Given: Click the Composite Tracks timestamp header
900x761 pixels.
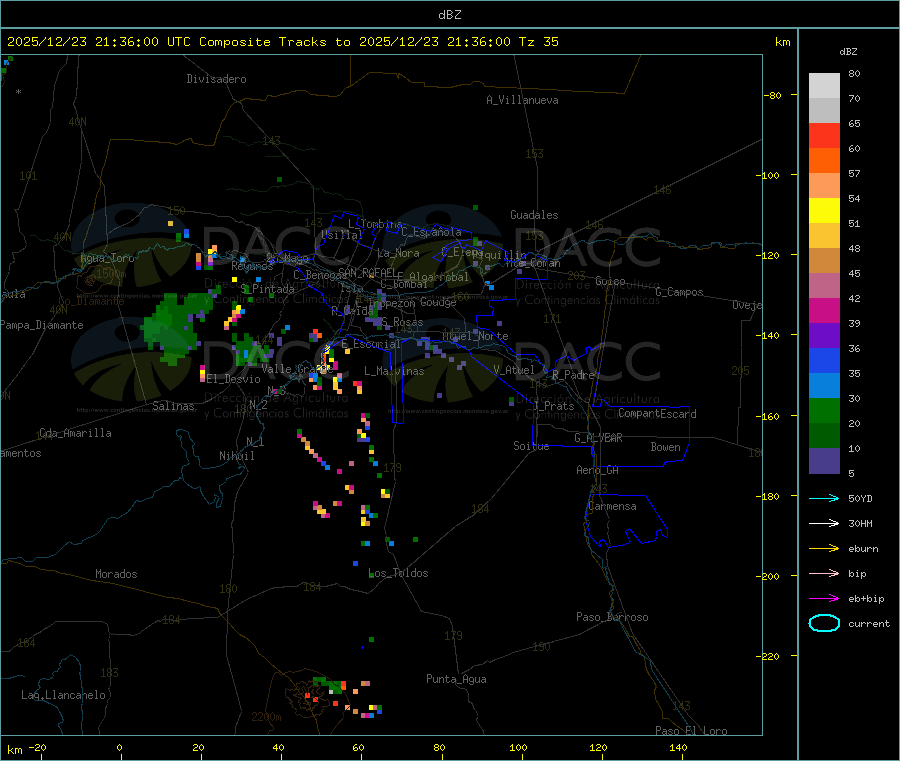Looking at the screenshot, I should [x=282, y=42].
